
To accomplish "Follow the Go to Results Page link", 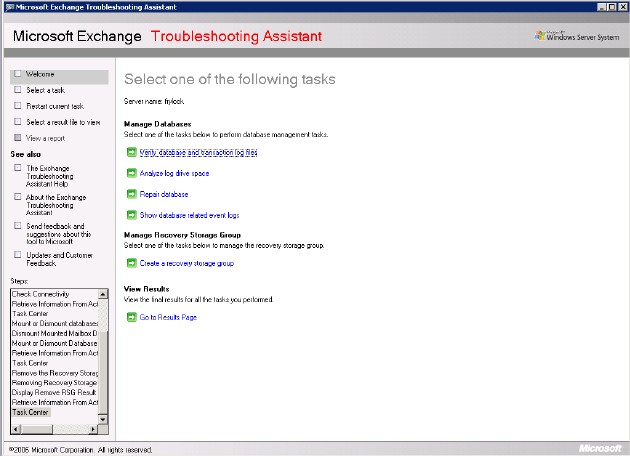I will 168,317.
